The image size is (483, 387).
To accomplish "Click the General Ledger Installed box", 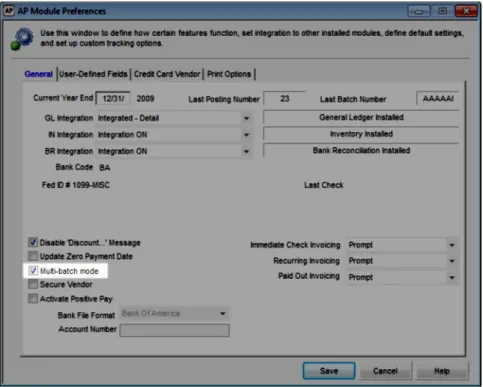I will (361, 117).
